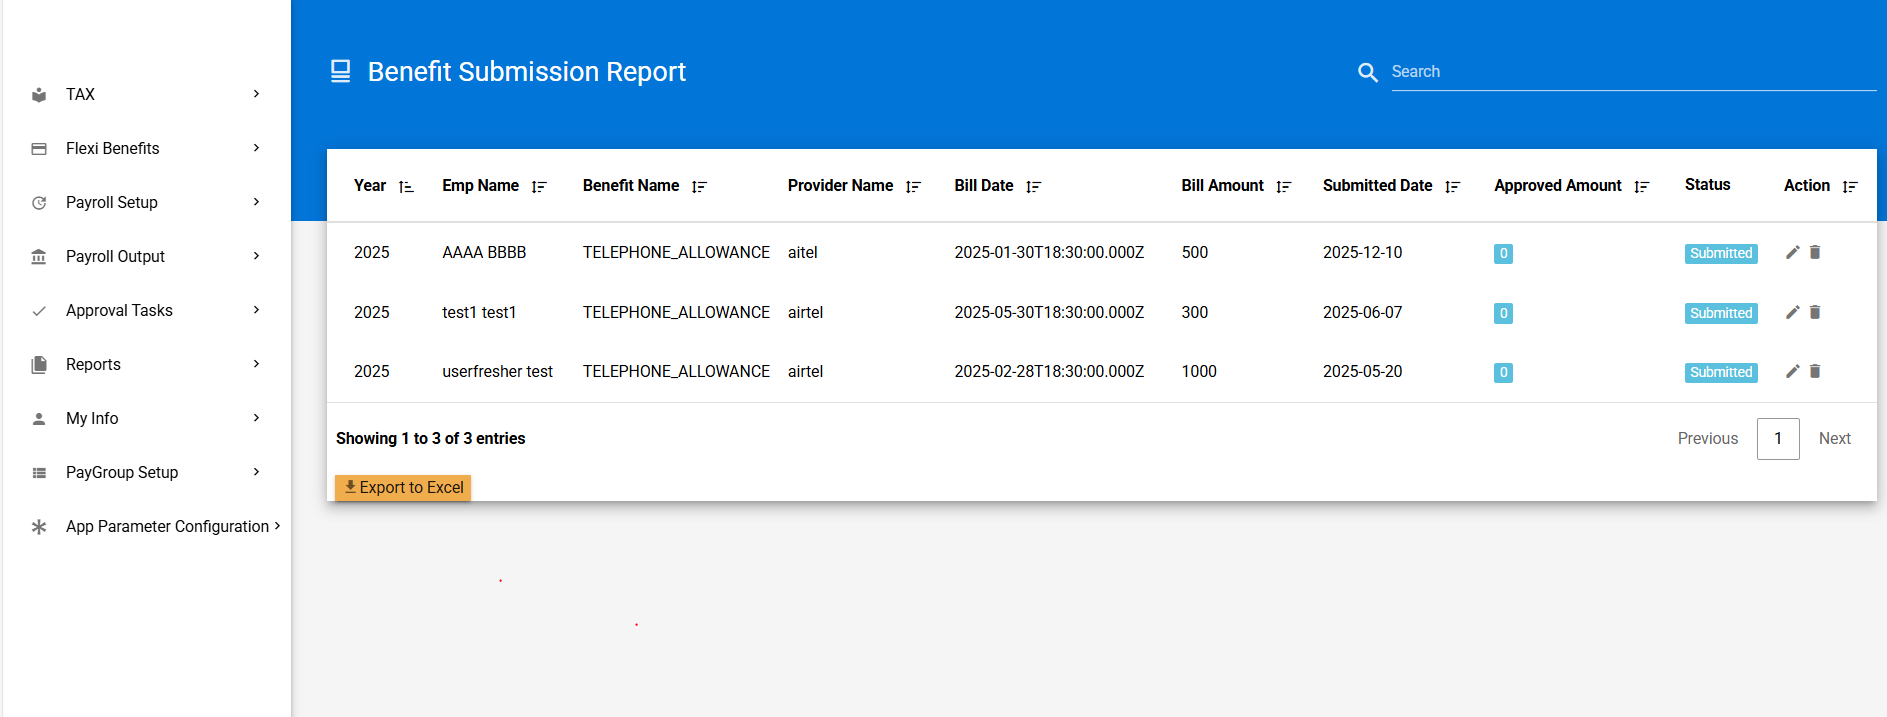Click the edit pencil for AAAA BBBB row
Viewport: 1887px width, 717px height.
[1792, 253]
